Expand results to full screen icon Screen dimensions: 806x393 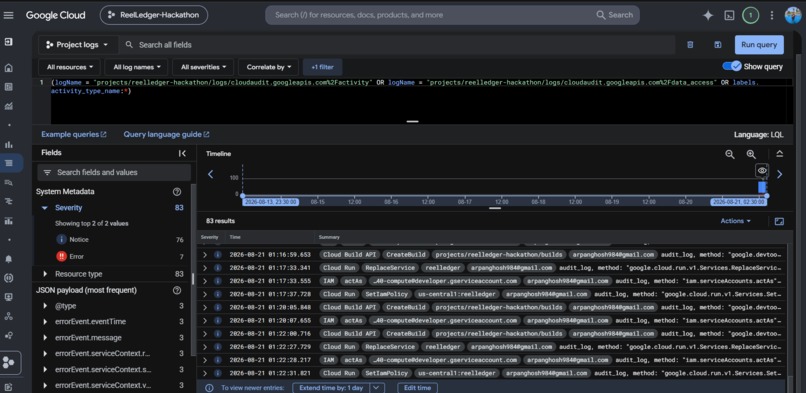779,221
